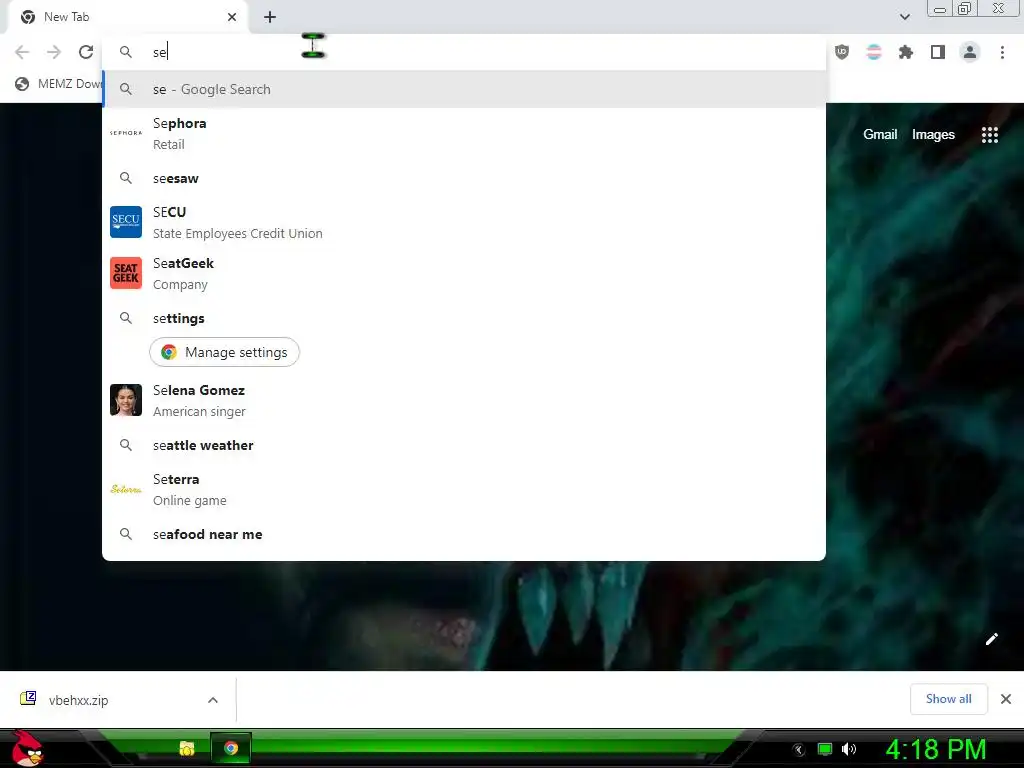Viewport: 1024px width, 768px height.
Task: Click the Manage settings chip button
Action: pos(224,352)
